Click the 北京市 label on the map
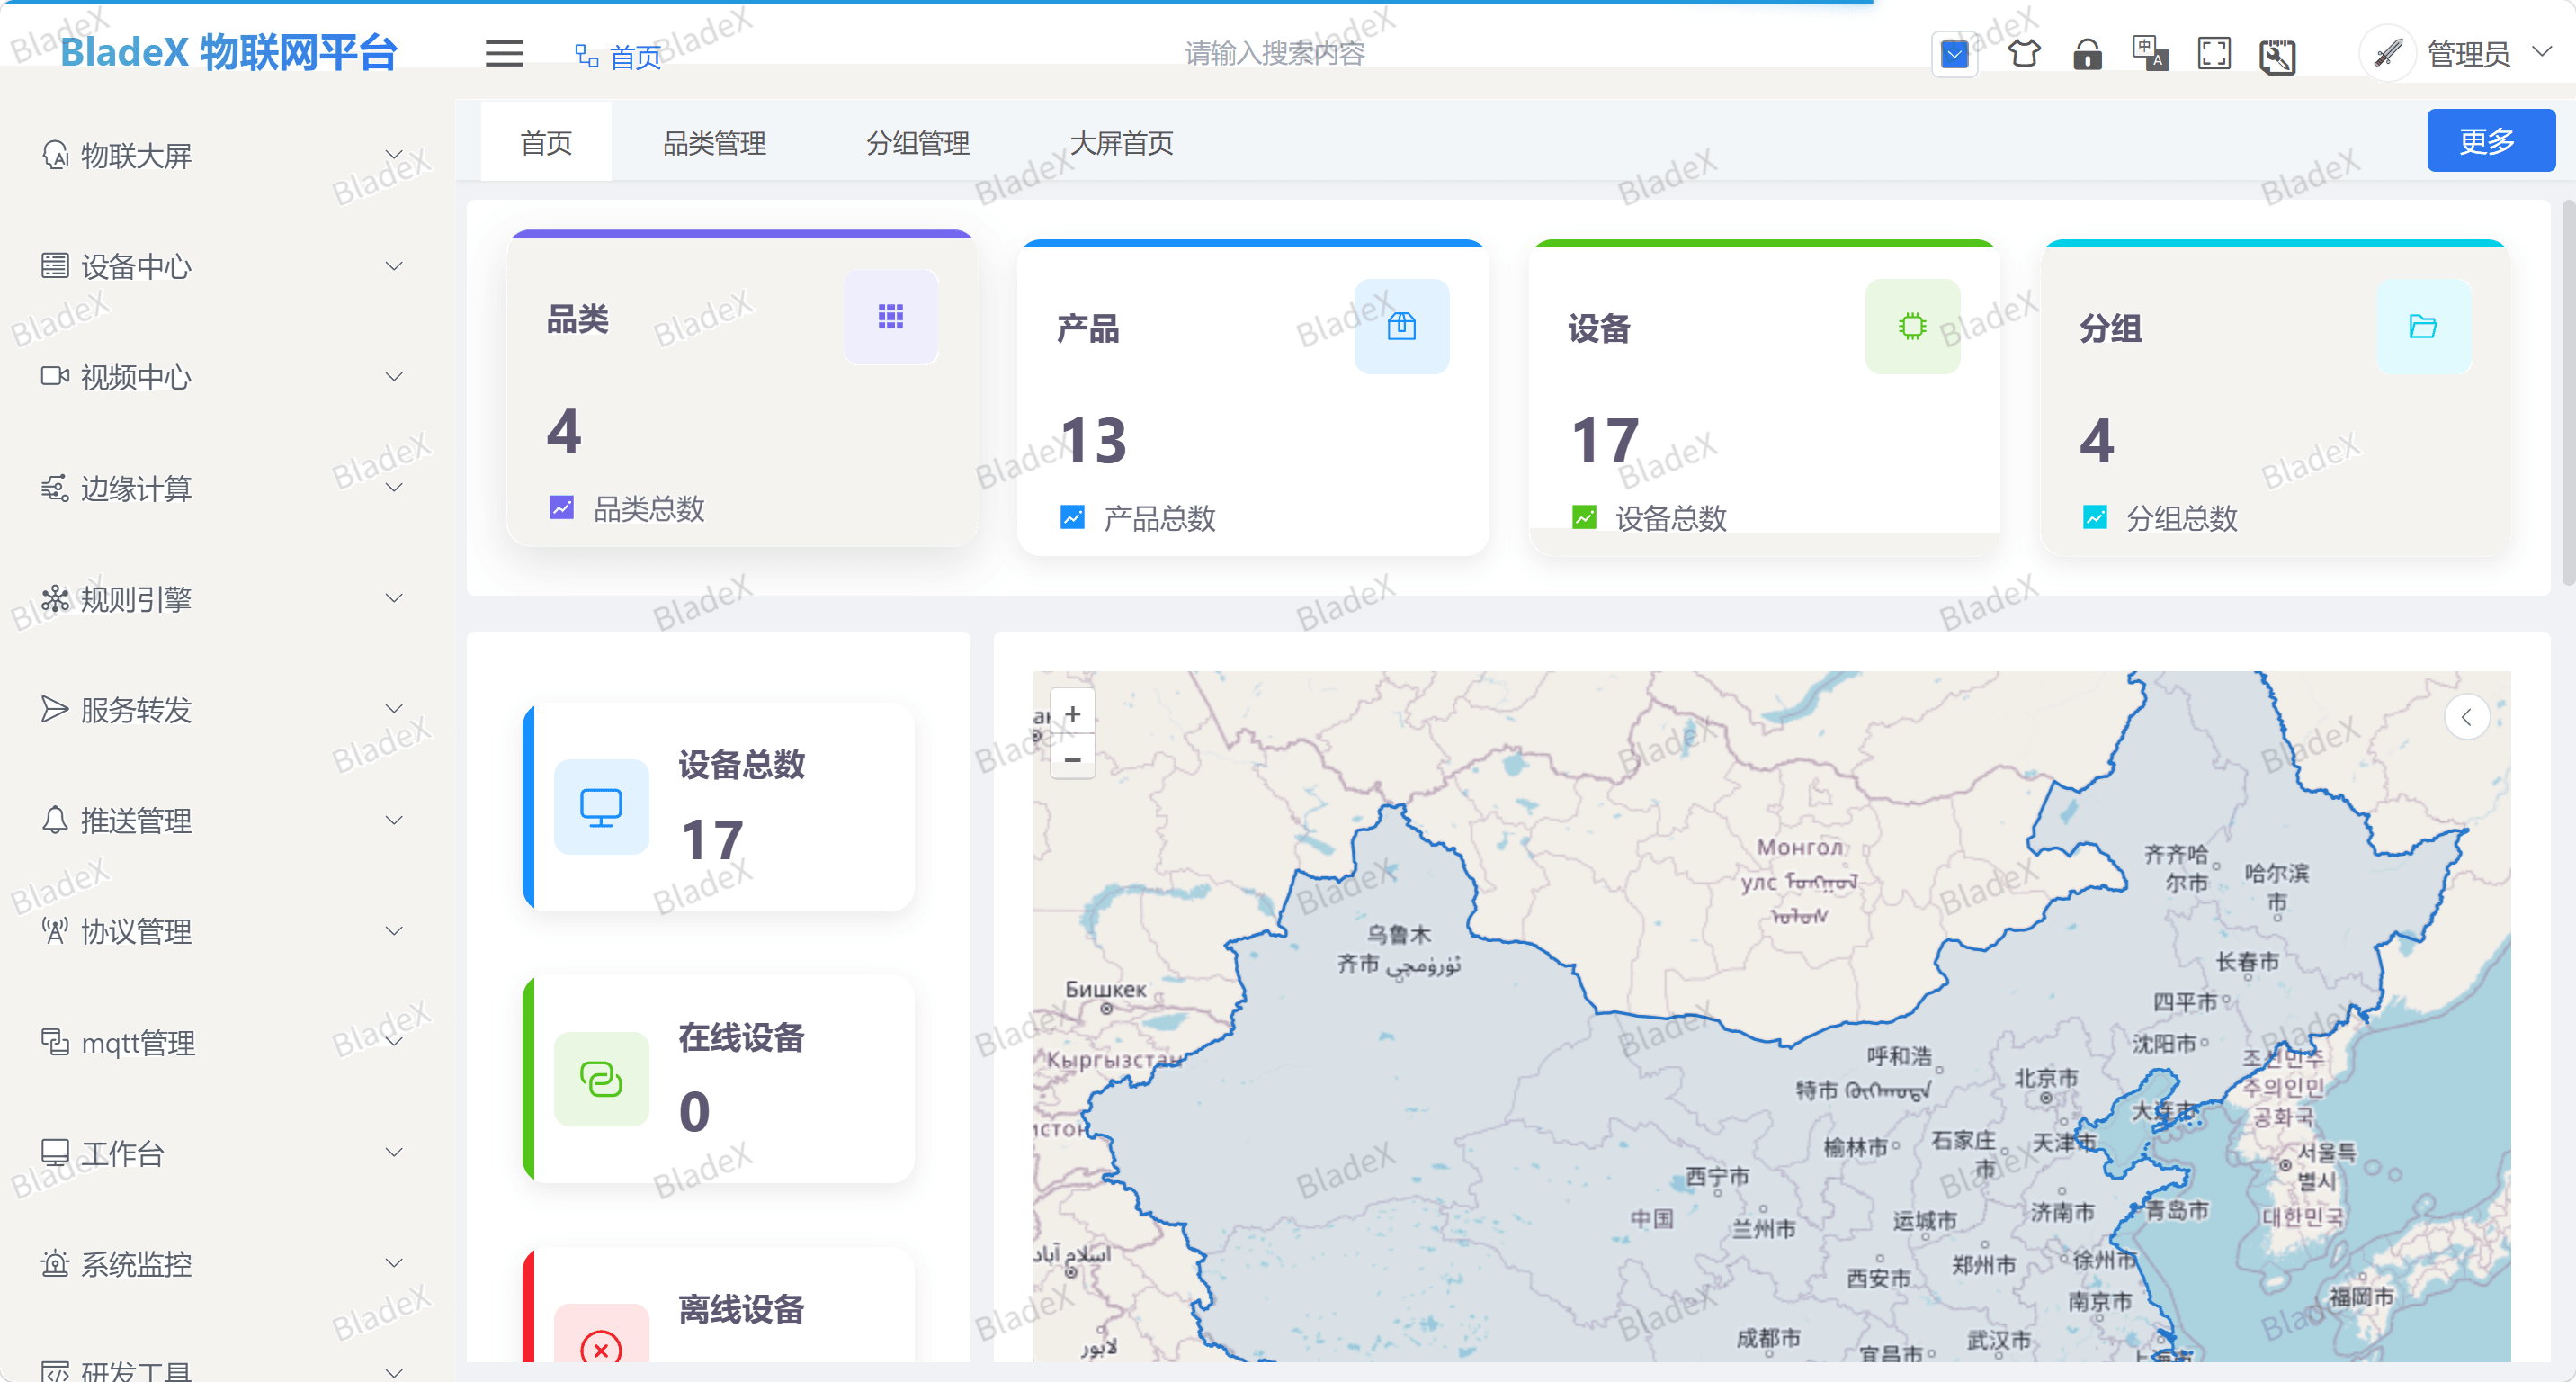This screenshot has height=1382, width=2576. coord(2045,1079)
